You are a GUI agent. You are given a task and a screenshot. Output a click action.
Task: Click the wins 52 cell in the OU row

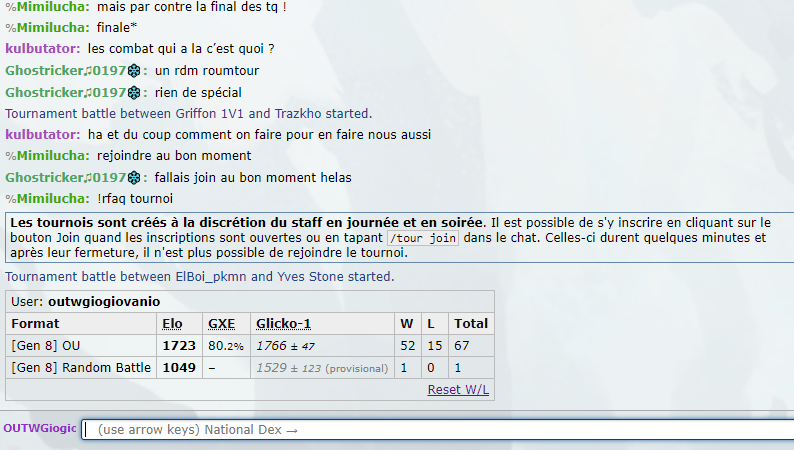coord(408,346)
